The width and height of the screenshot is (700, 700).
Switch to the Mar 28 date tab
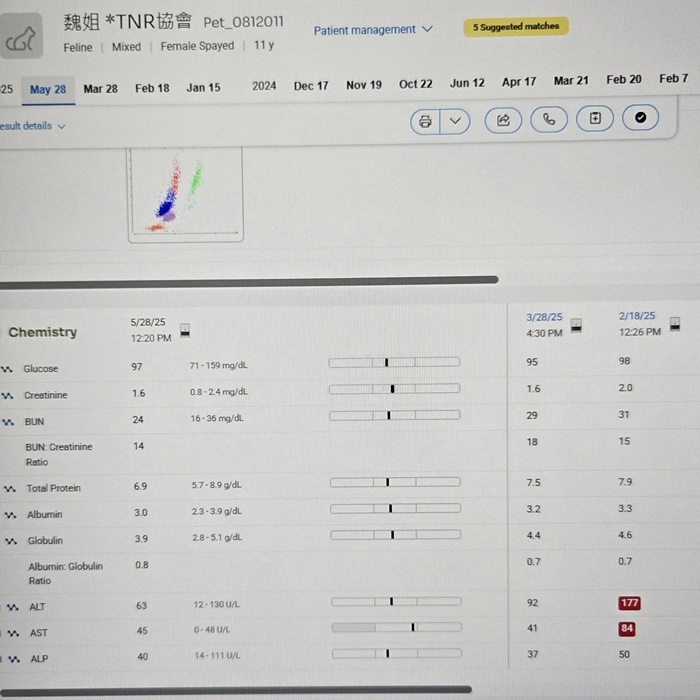[x=100, y=88]
